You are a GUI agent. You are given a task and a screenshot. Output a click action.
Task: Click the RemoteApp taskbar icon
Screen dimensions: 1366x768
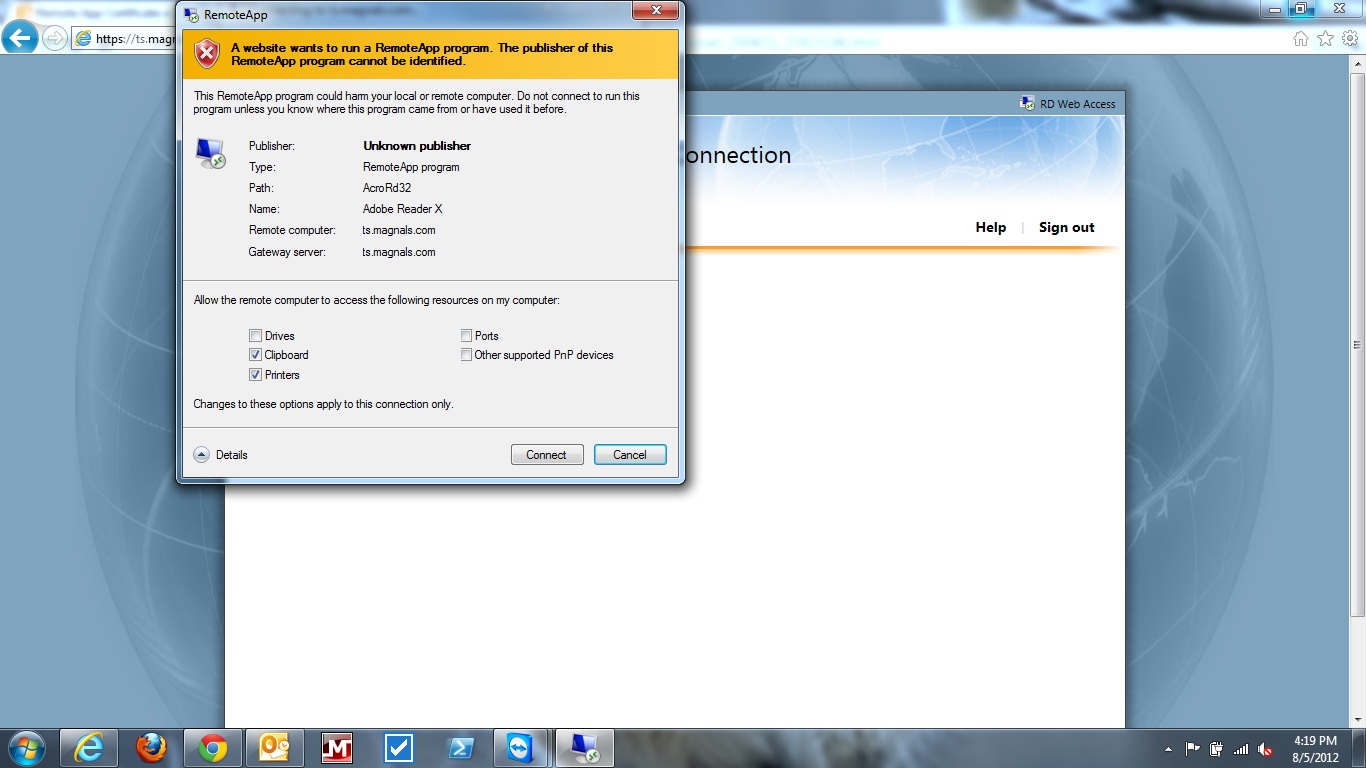pyautogui.click(x=584, y=748)
